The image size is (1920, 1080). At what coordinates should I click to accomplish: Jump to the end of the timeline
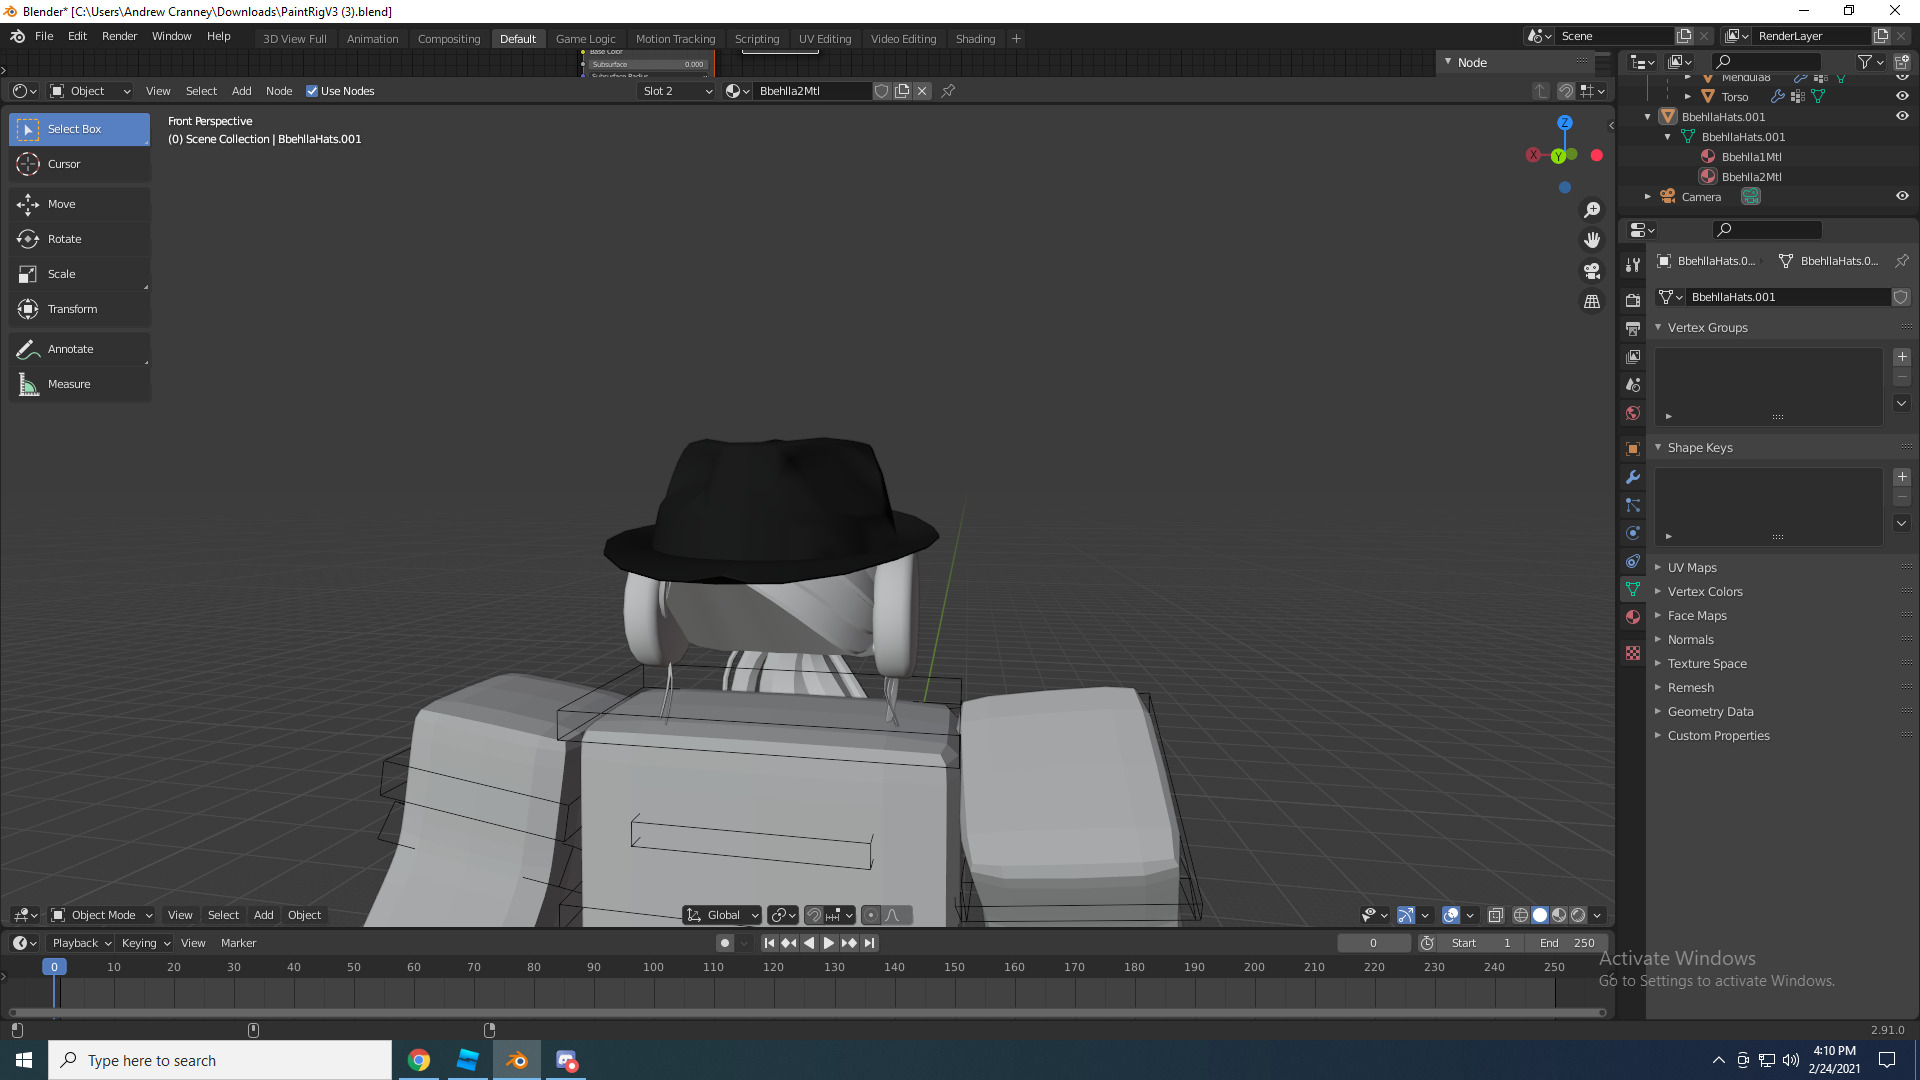pyautogui.click(x=869, y=942)
